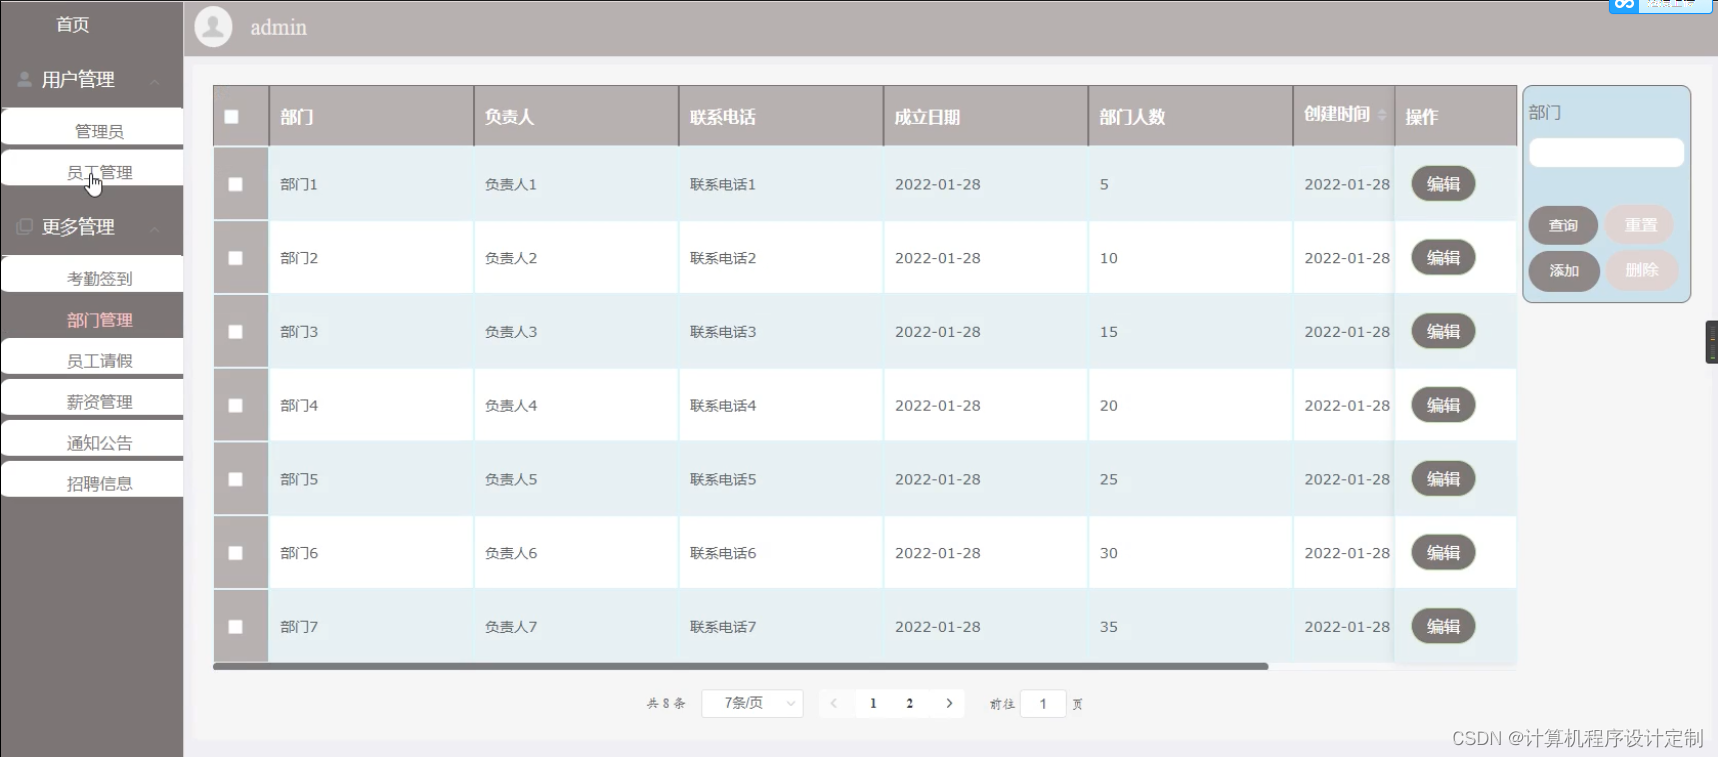Click the dark side widget on right edge

1711,342
